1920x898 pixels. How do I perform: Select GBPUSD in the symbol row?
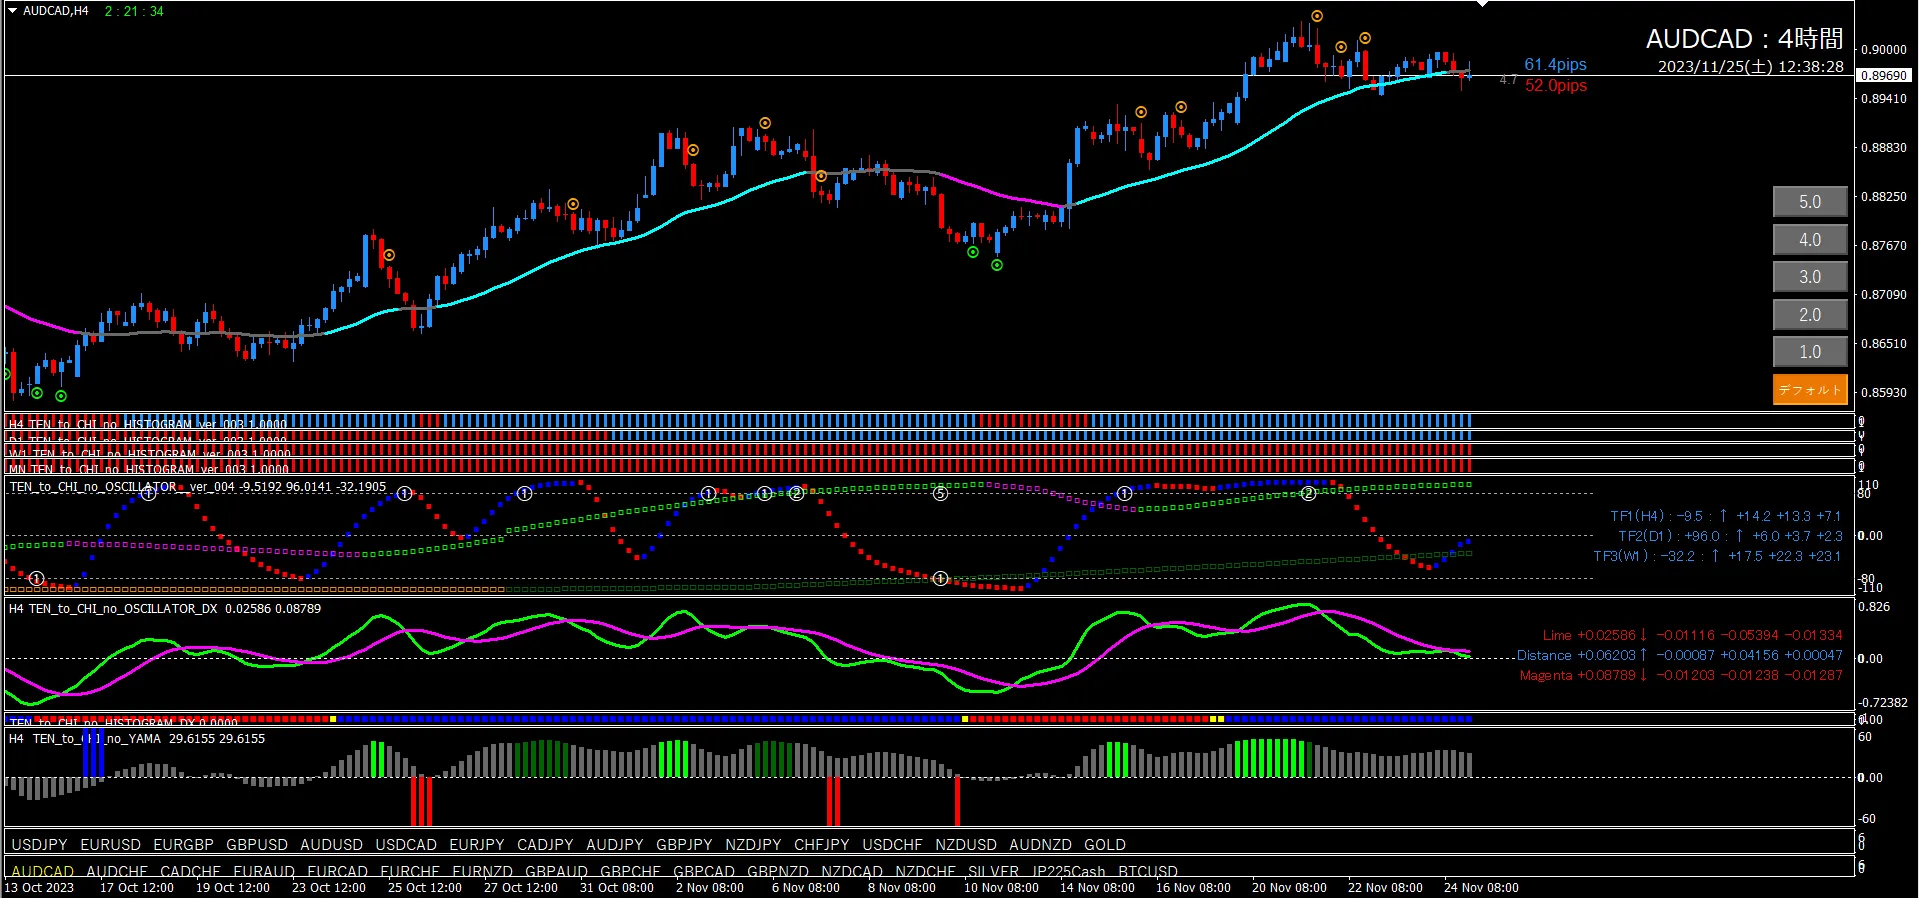[x=257, y=845]
